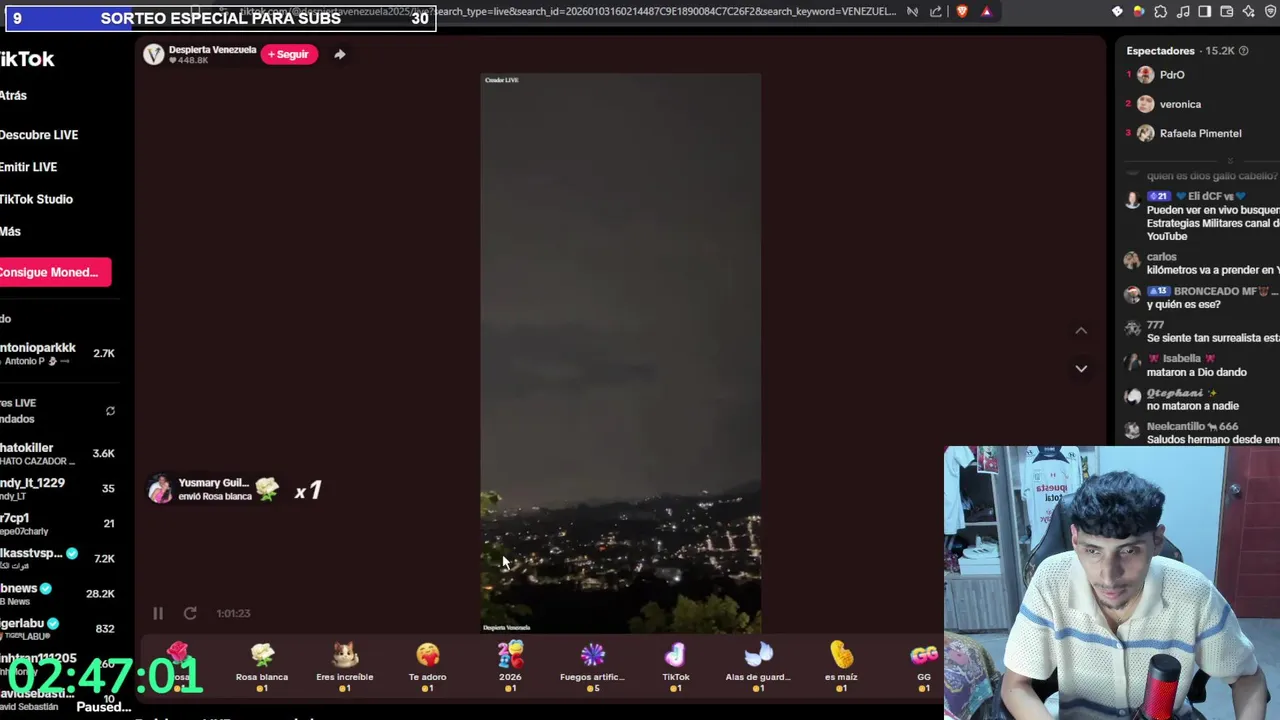
Task: Expand the Más sidebar option
Action: coord(10,231)
